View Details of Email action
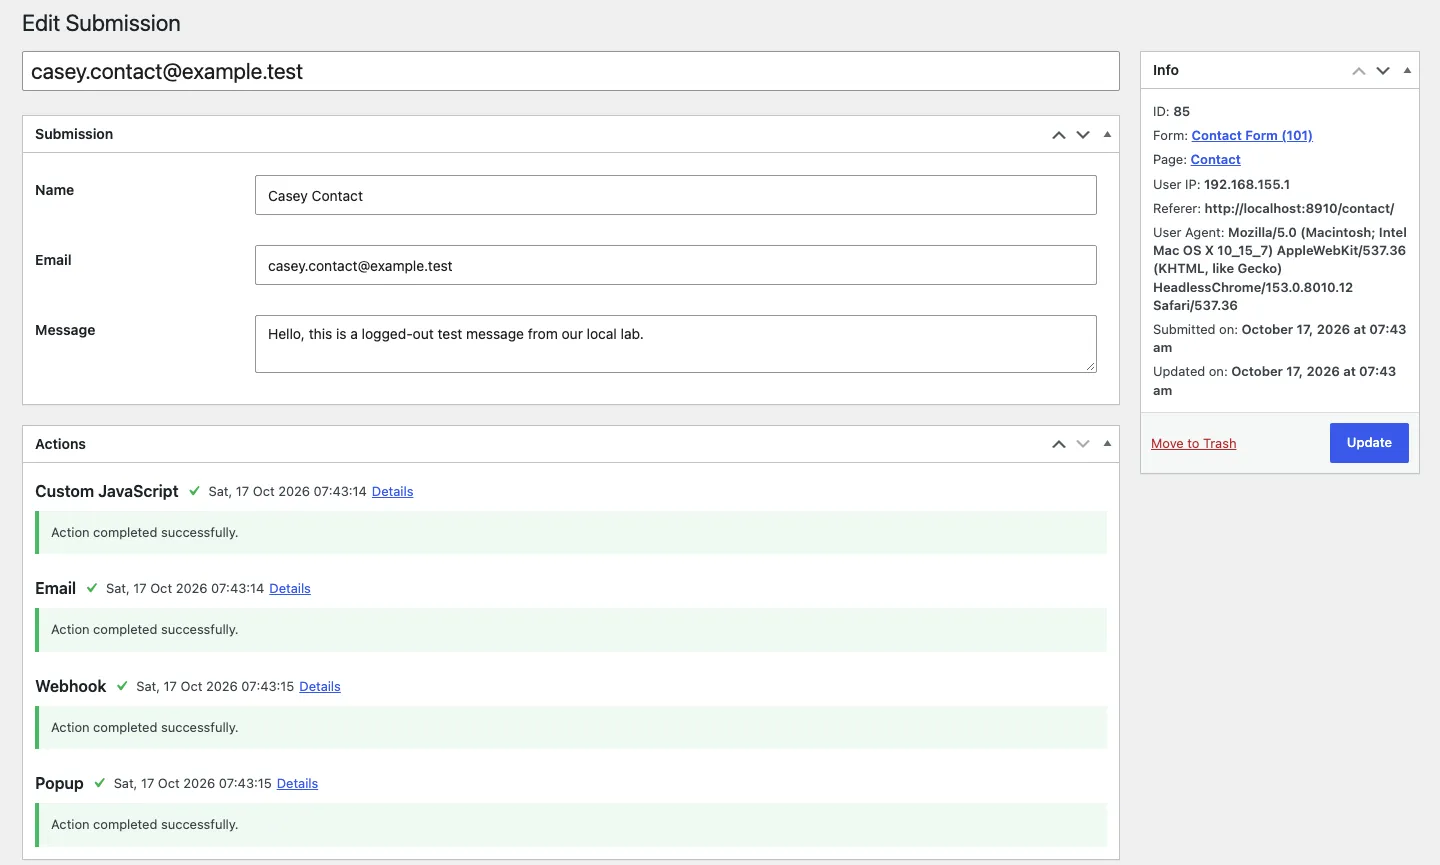 point(290,589)
